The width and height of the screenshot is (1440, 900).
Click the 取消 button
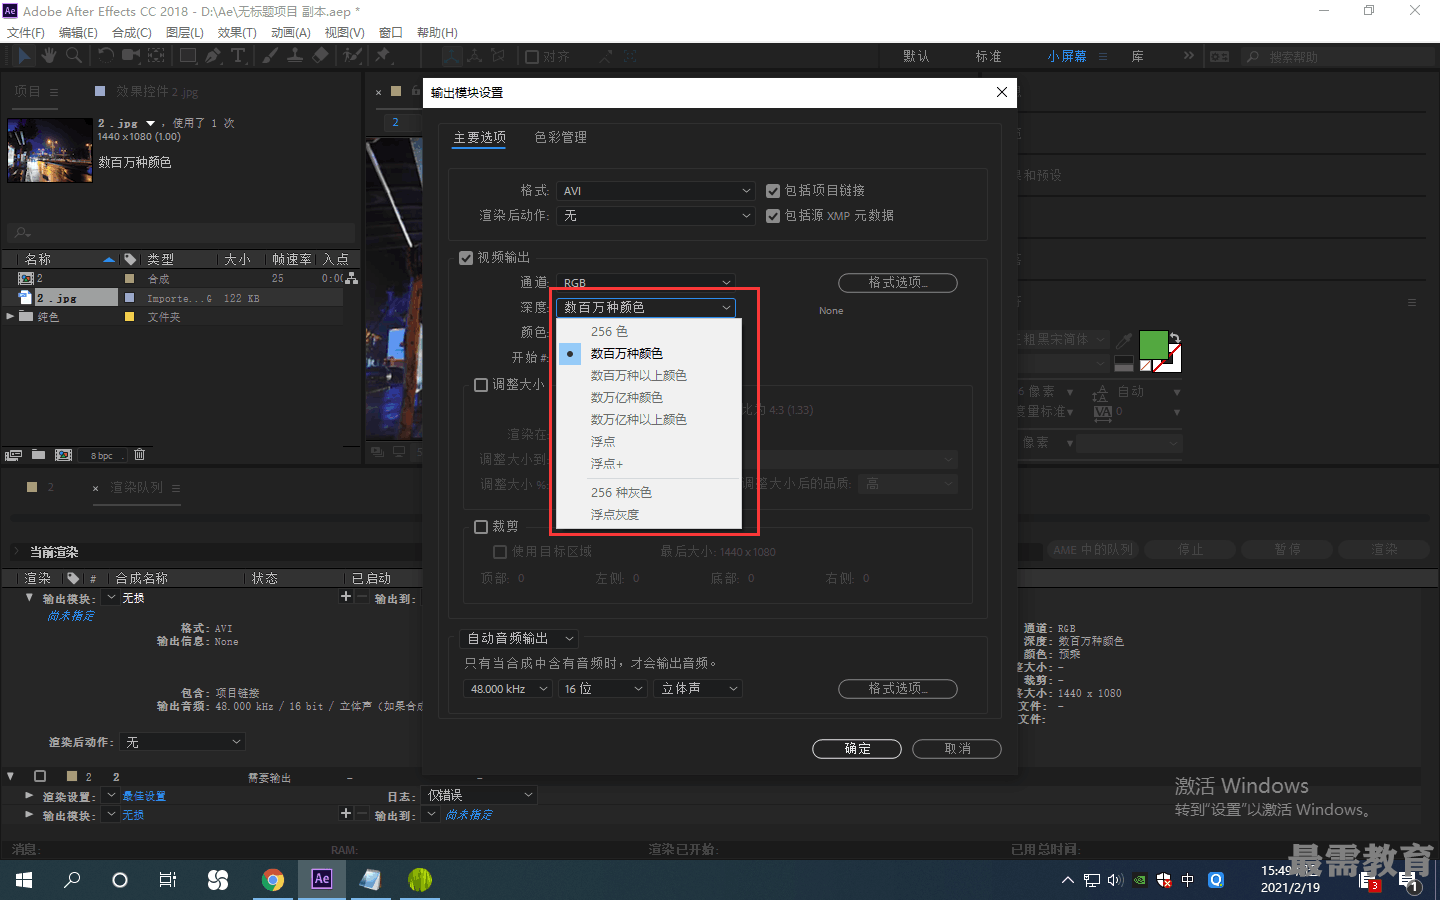pos(957,749)
